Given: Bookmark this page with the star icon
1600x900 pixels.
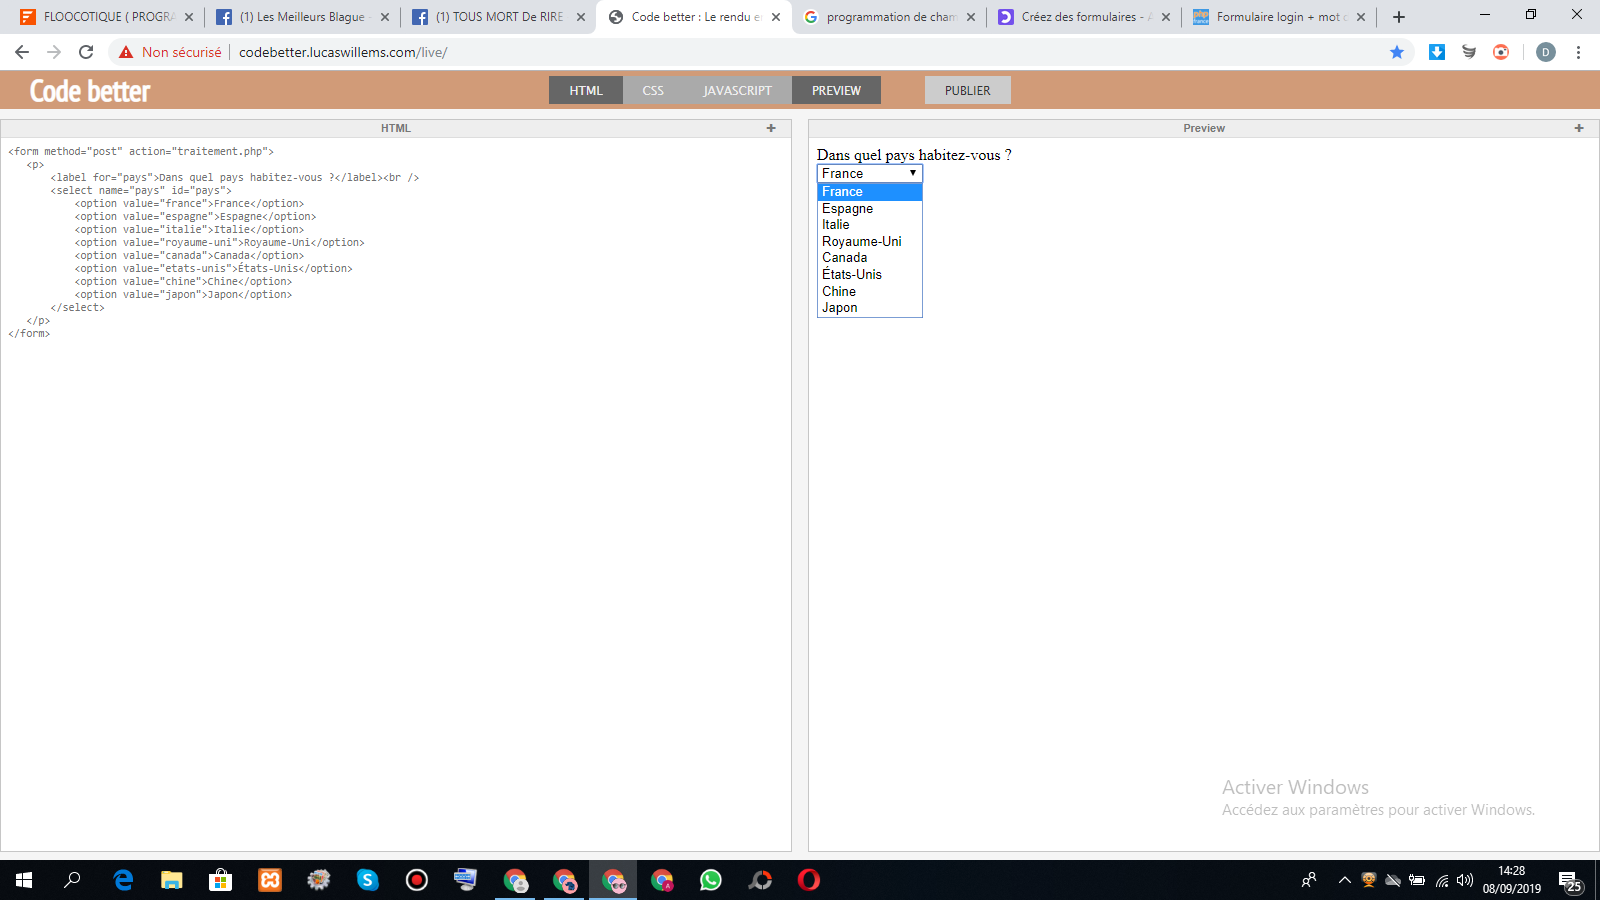Looking at the screenshot, I should click(1397, 52).
